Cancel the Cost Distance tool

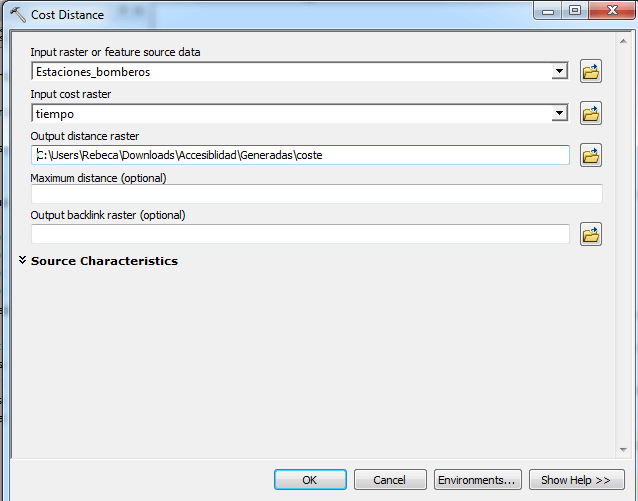[x=390, y=480]
